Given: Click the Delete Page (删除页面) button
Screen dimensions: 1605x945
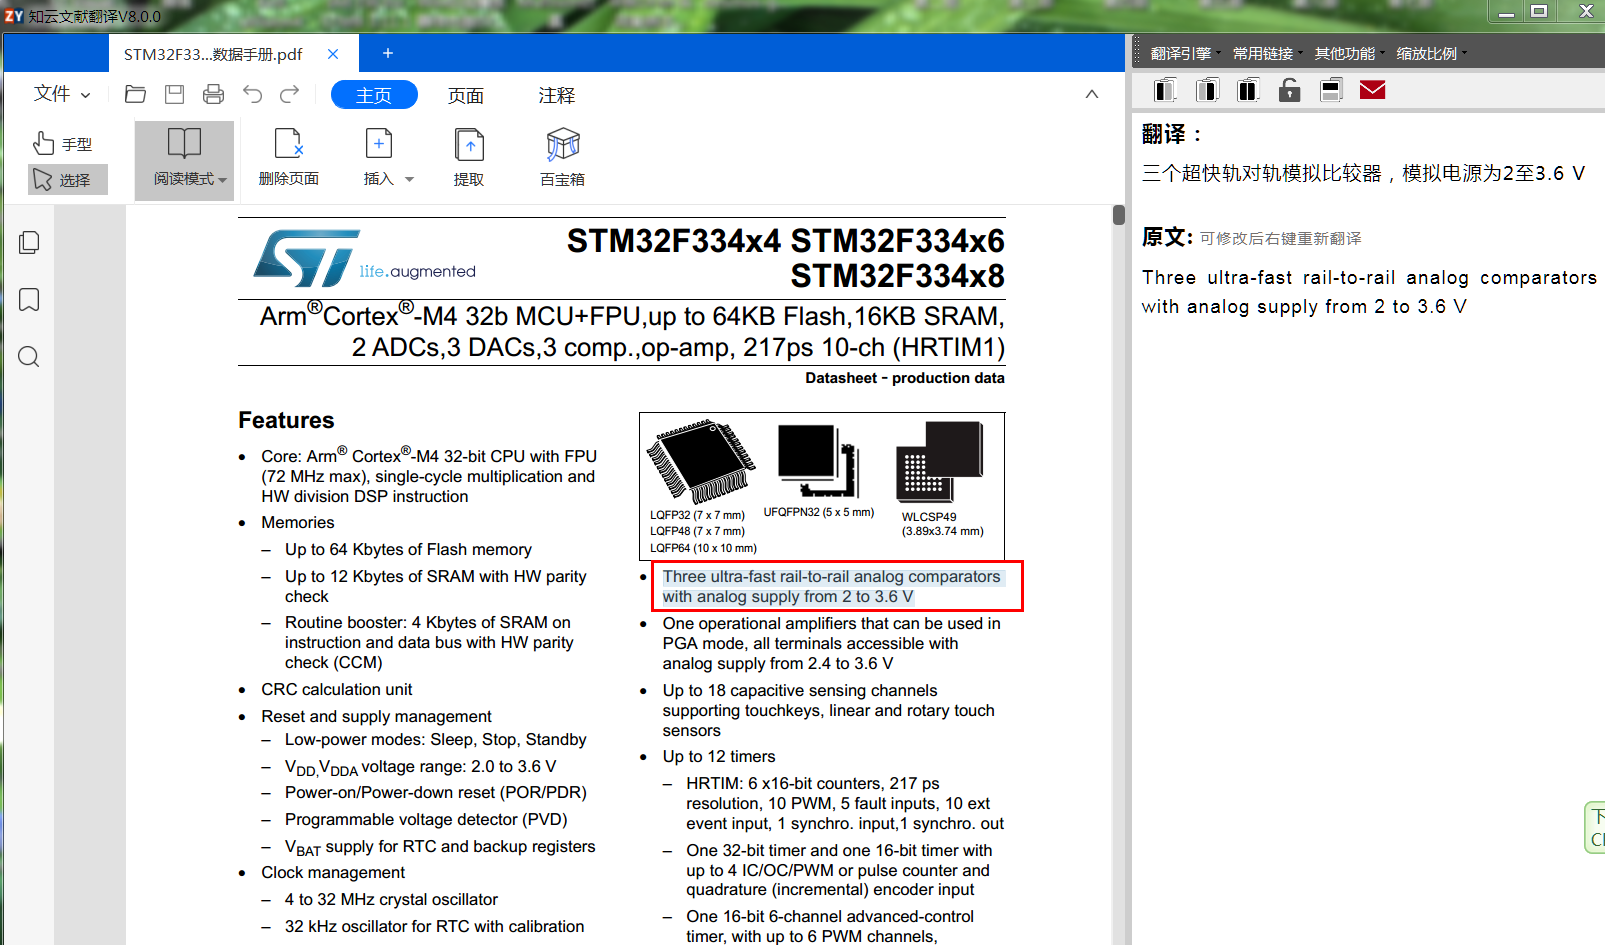Looking at the screenshot, I should click(x=288, y=157).
